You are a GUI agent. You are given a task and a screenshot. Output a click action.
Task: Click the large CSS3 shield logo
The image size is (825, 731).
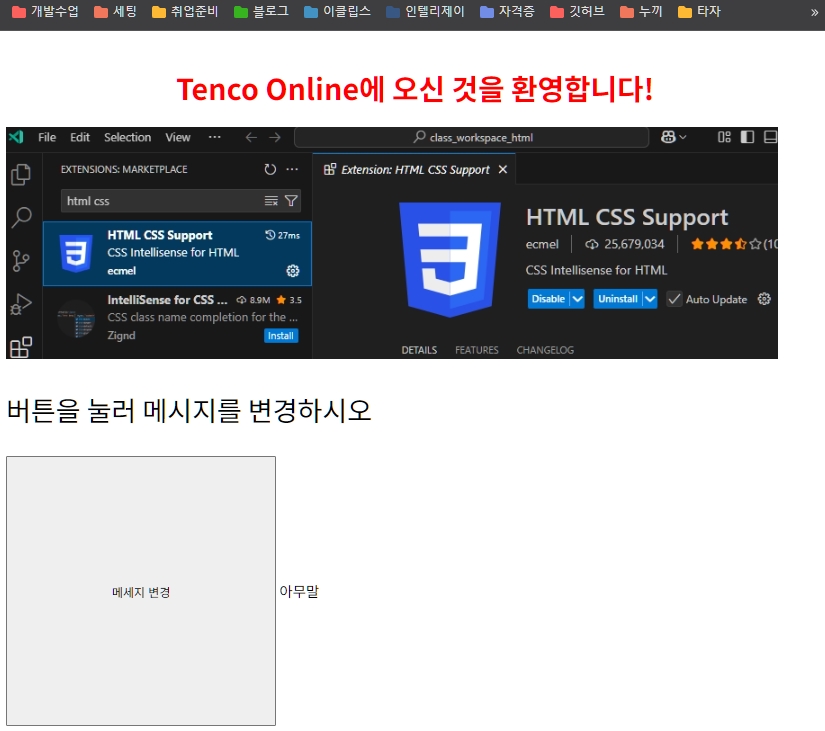click(x=450, y=259)
